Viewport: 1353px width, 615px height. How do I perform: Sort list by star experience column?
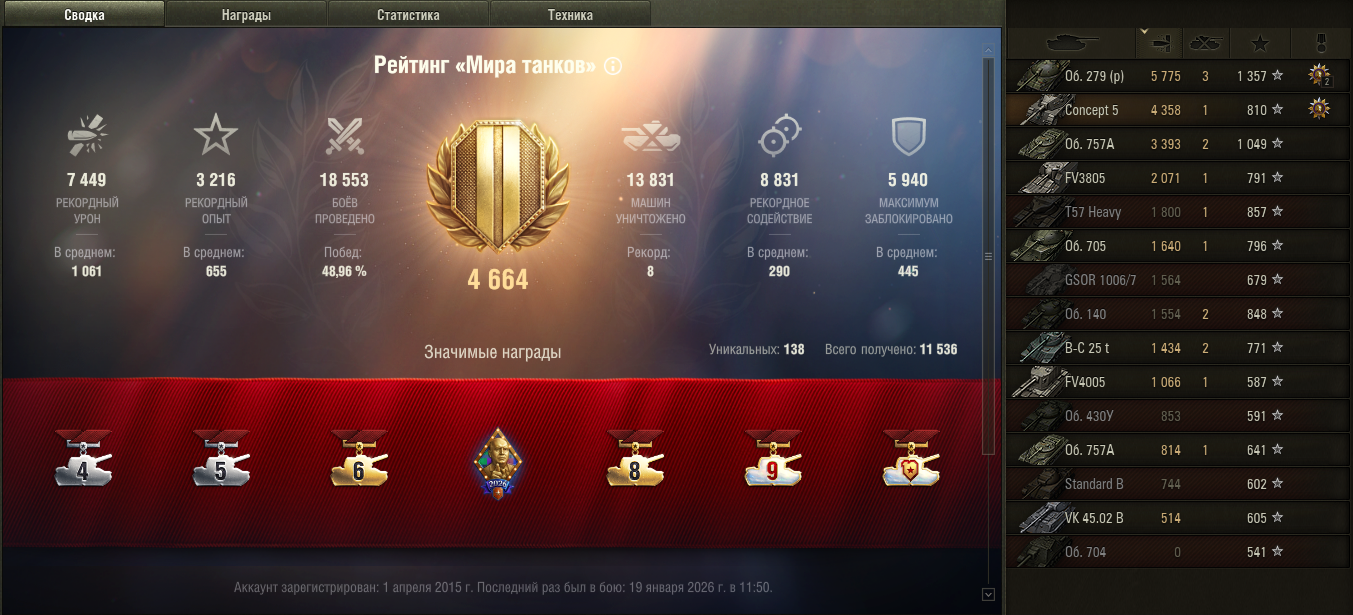coord(1260,43)
